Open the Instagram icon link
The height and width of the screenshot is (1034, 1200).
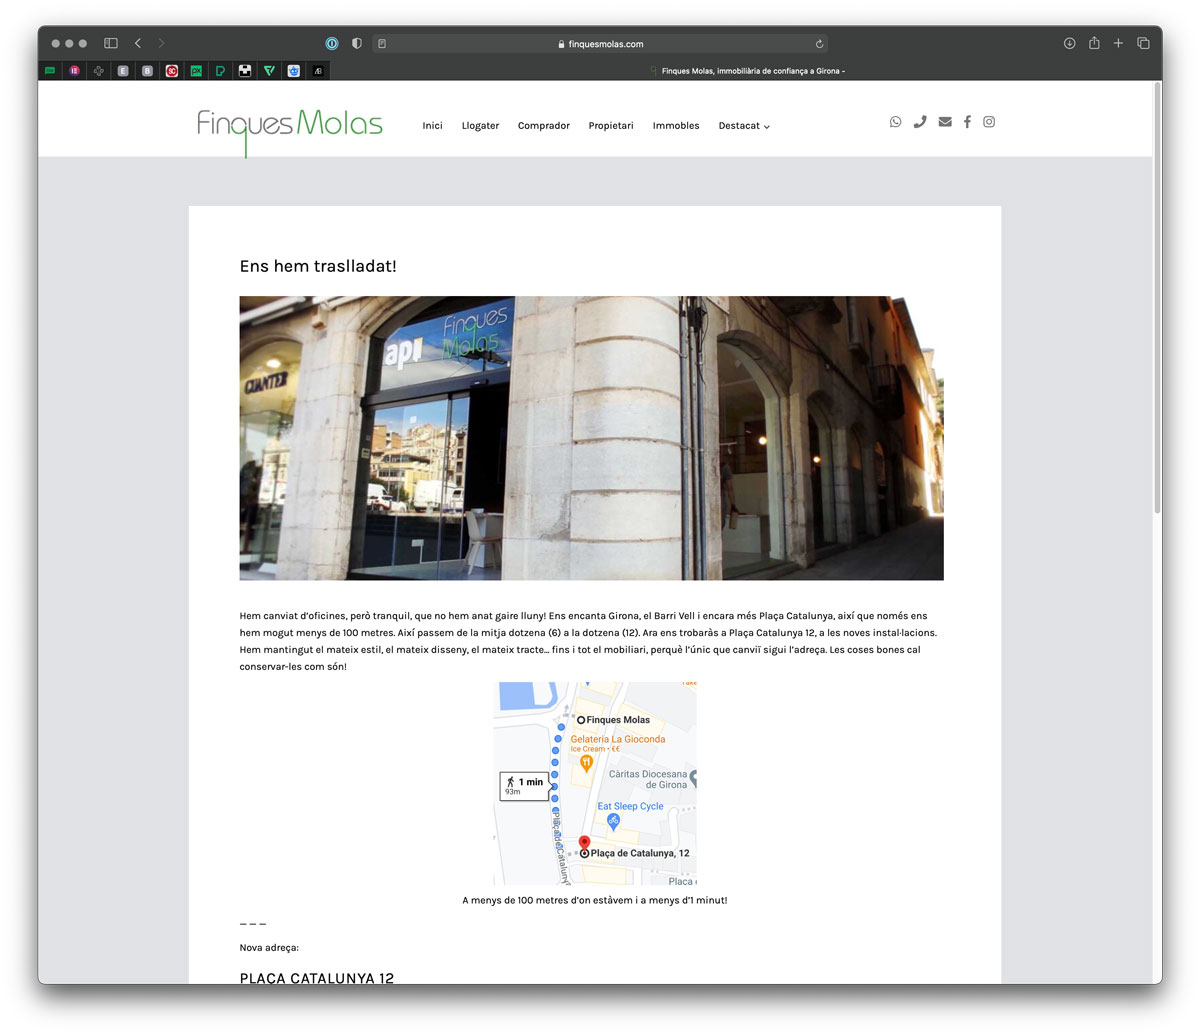coord(989,122)
